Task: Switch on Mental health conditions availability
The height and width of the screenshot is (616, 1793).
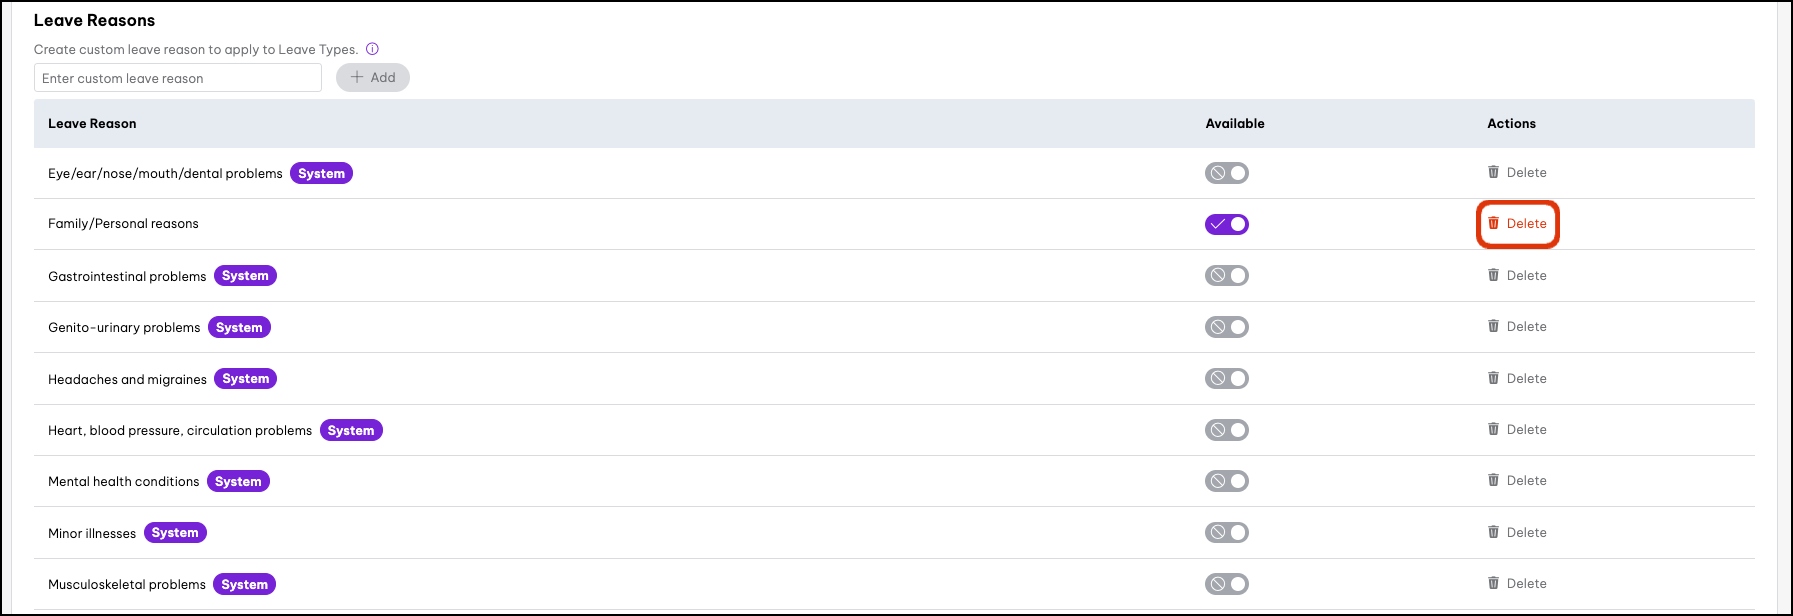Action: [x=1227, y=481]
